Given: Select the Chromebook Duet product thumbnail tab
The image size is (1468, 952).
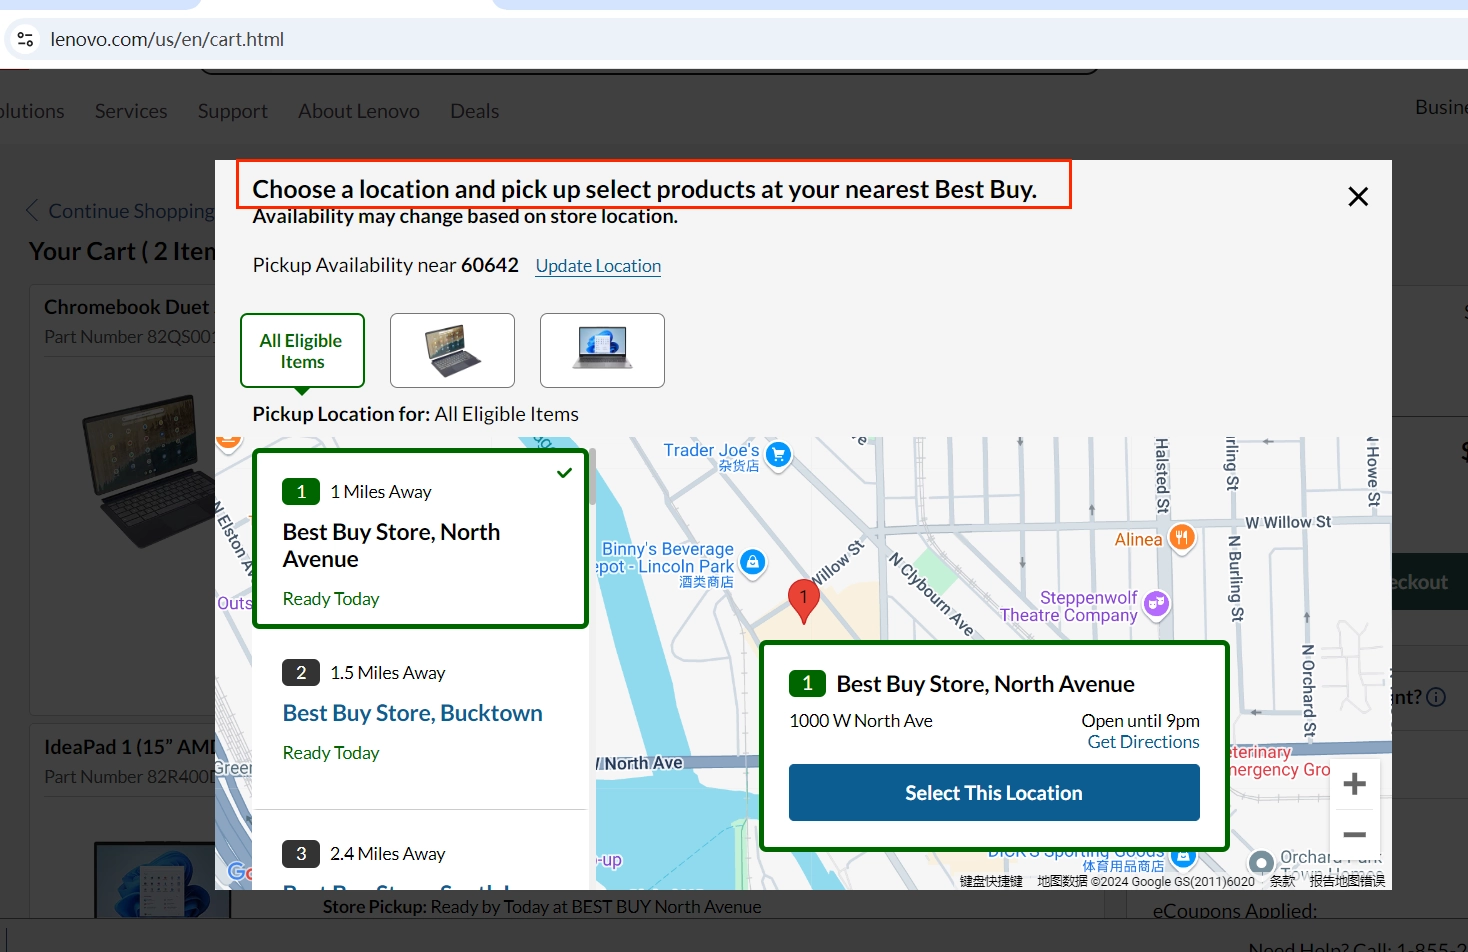Looking at the screenshot, I should point(452,350).
